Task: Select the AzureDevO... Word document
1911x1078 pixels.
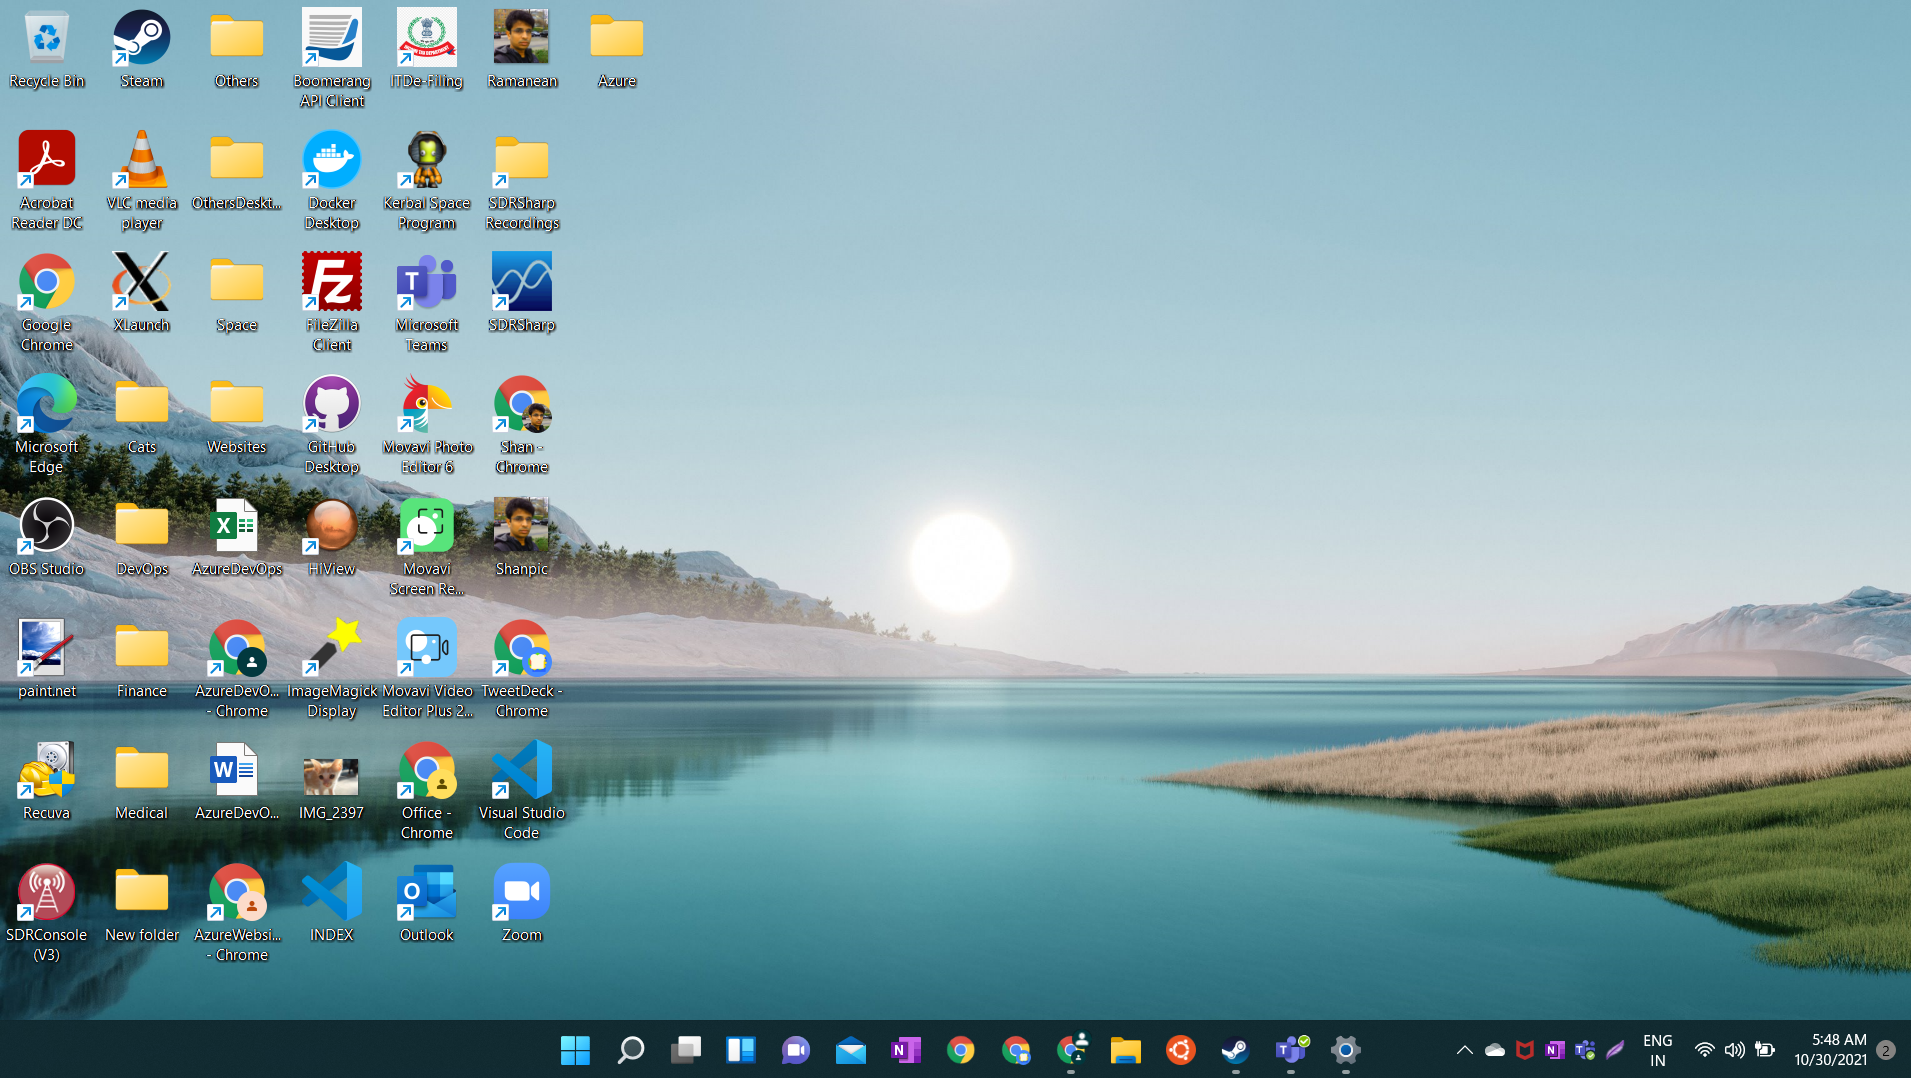Action: click(237, 781)
